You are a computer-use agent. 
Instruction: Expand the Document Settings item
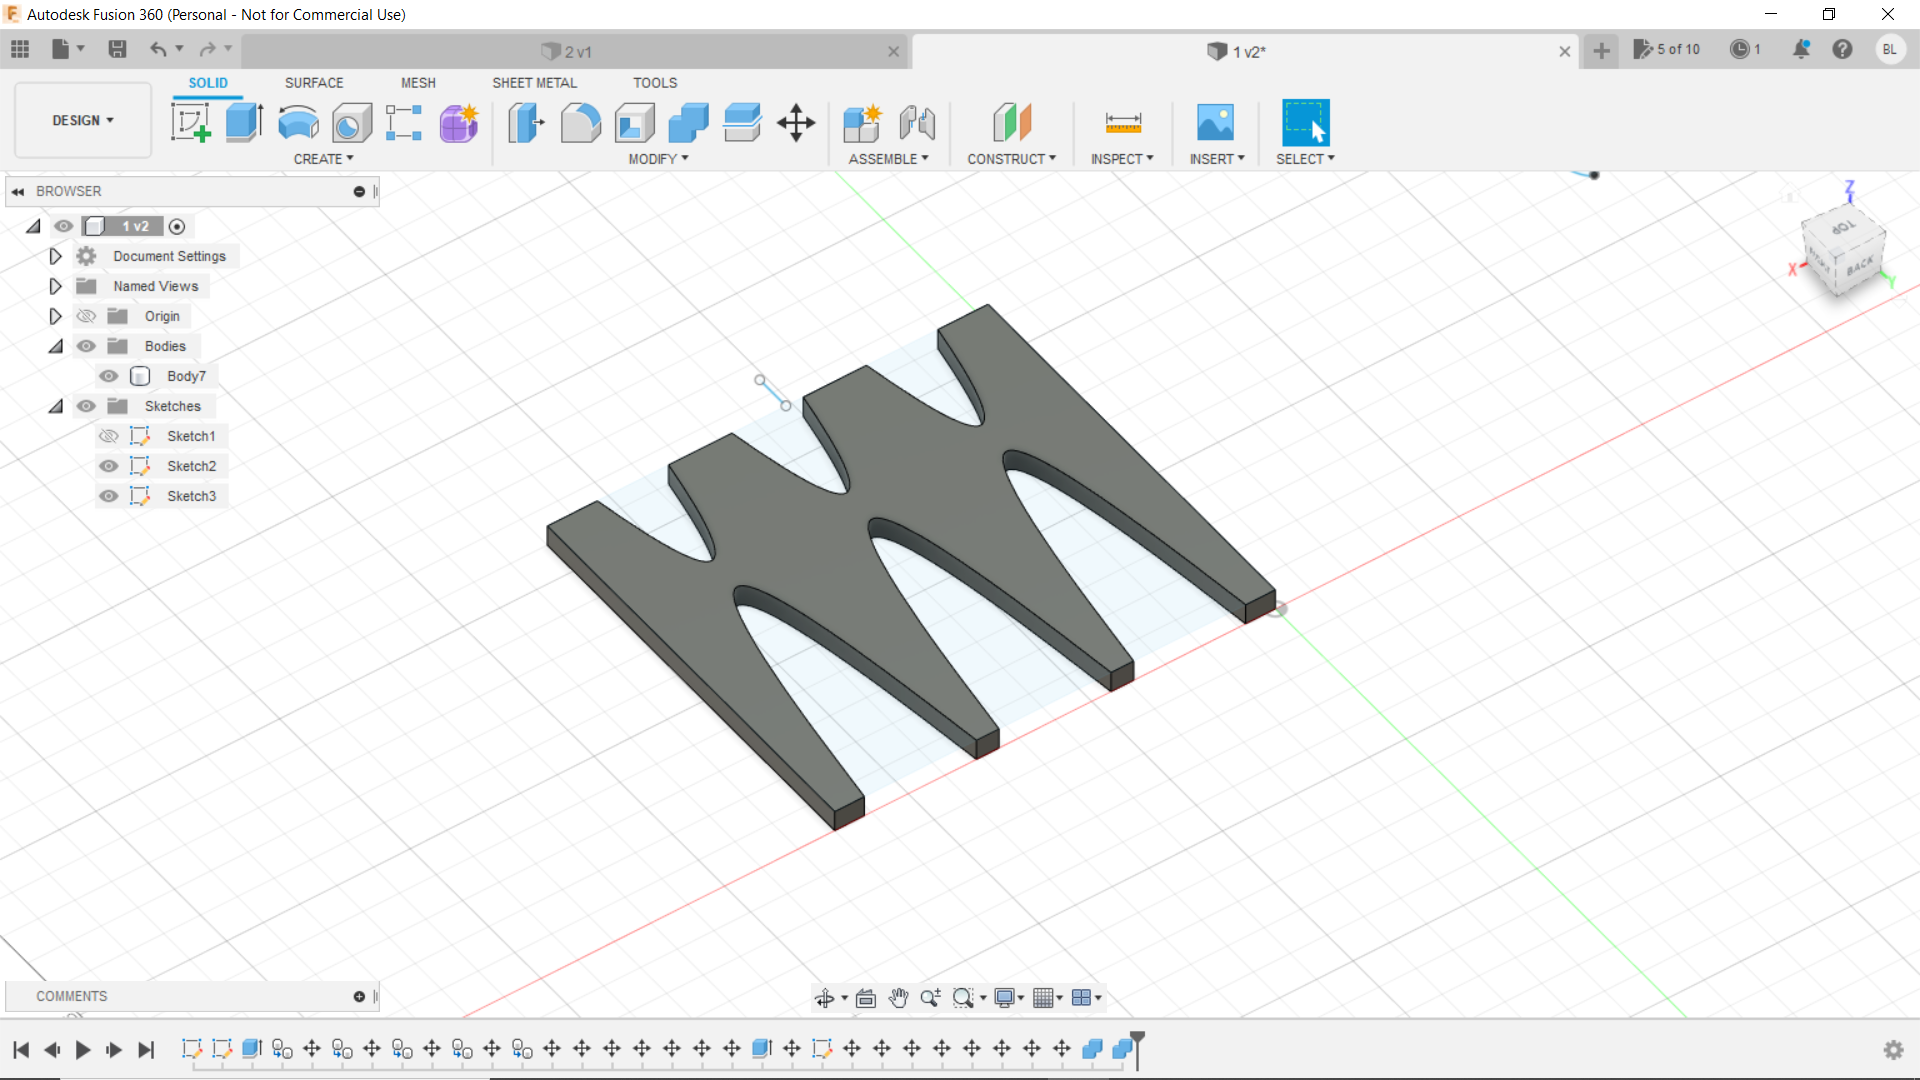click(55, 256)
